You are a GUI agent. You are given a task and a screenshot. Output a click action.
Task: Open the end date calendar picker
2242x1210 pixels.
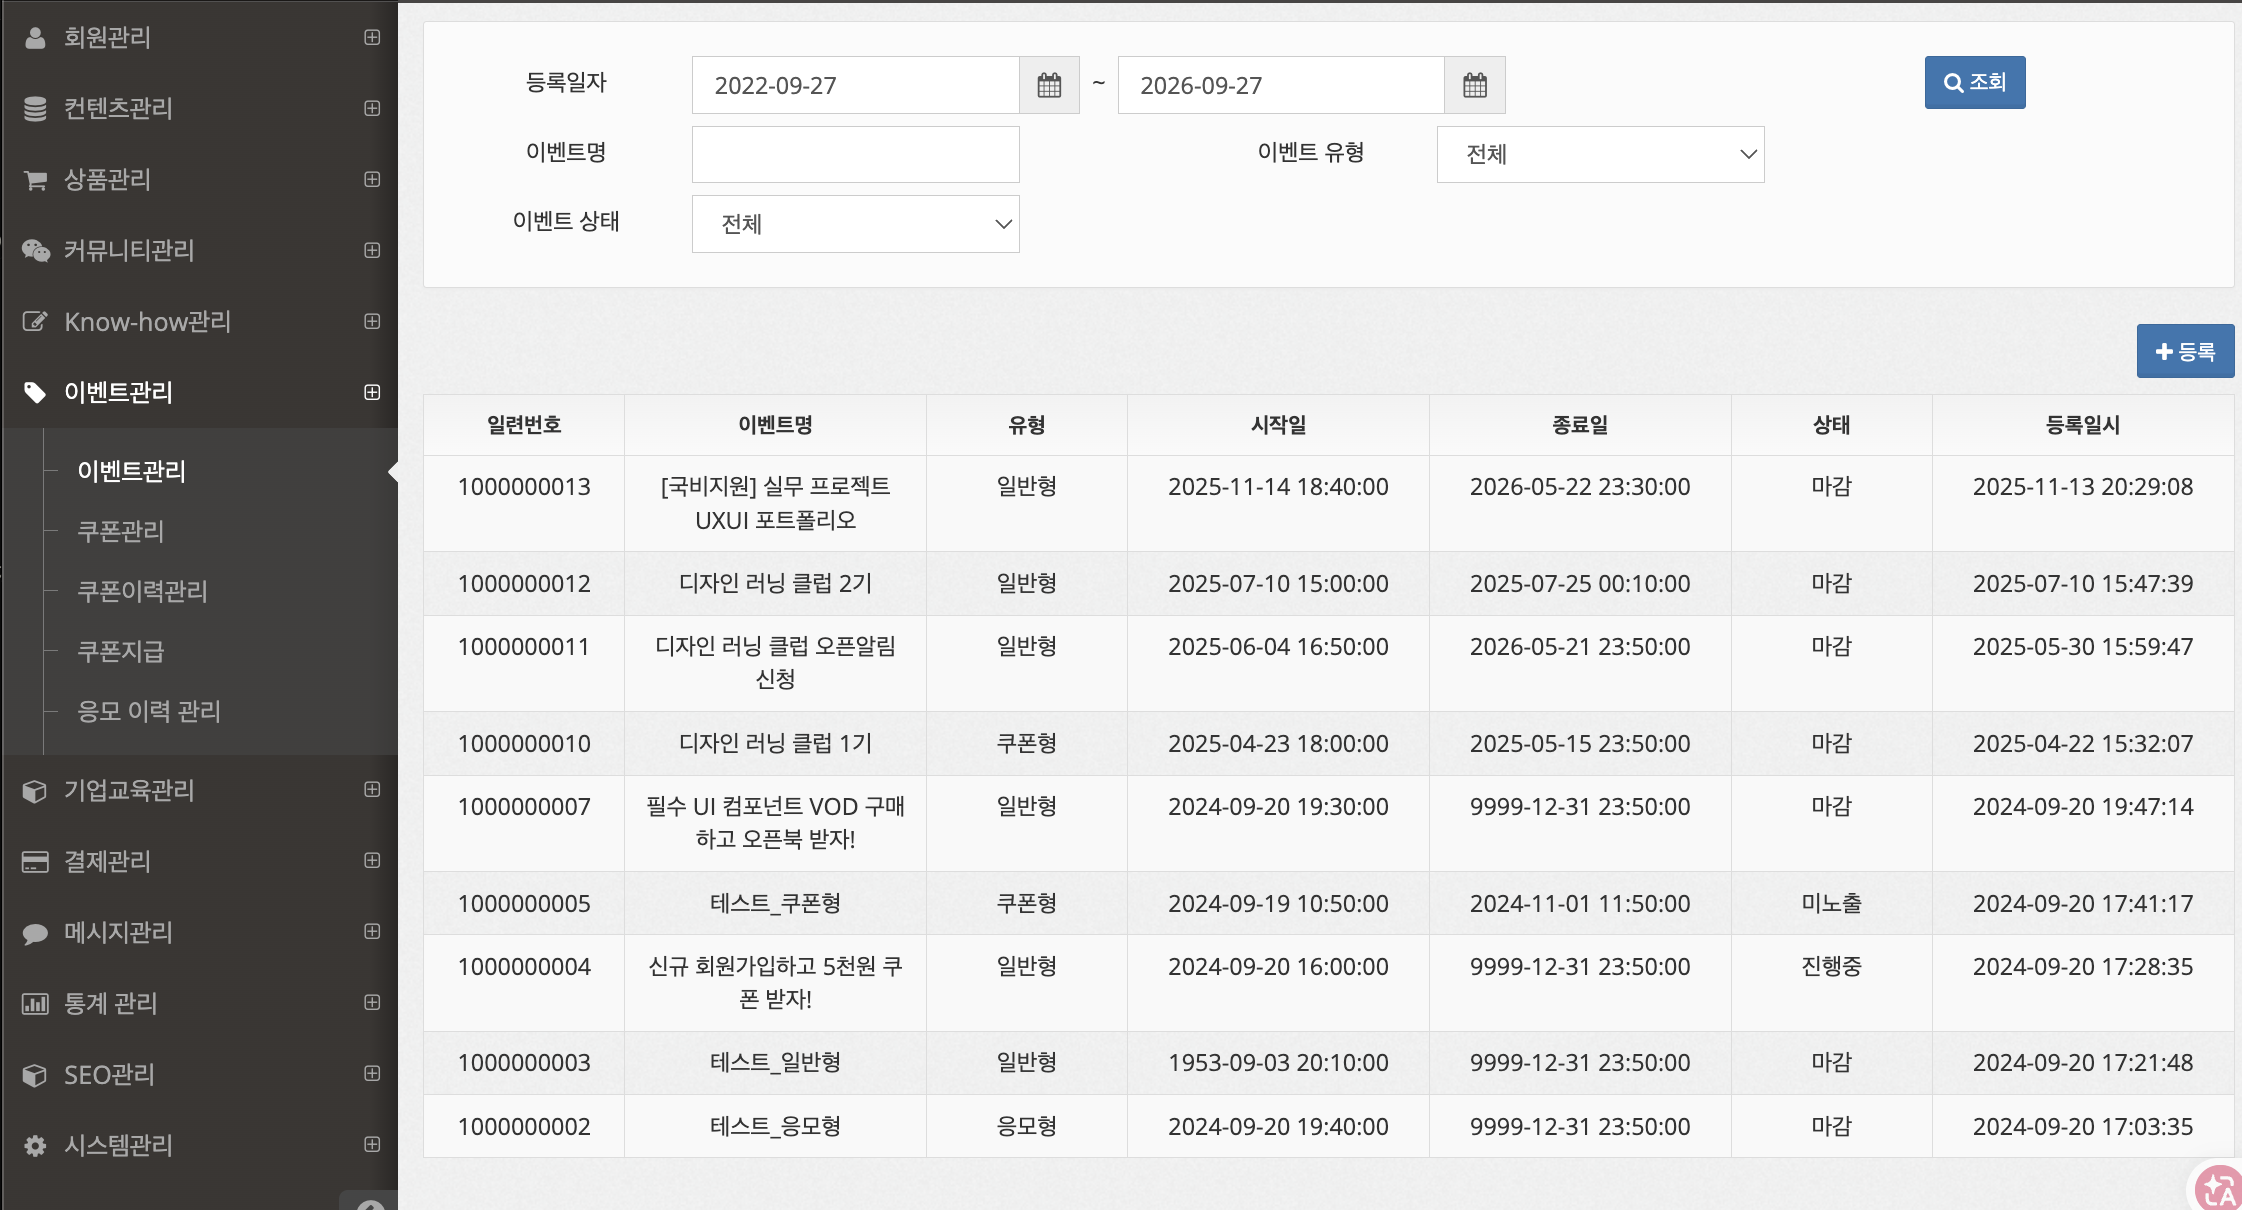click(x=1475, y=85)
